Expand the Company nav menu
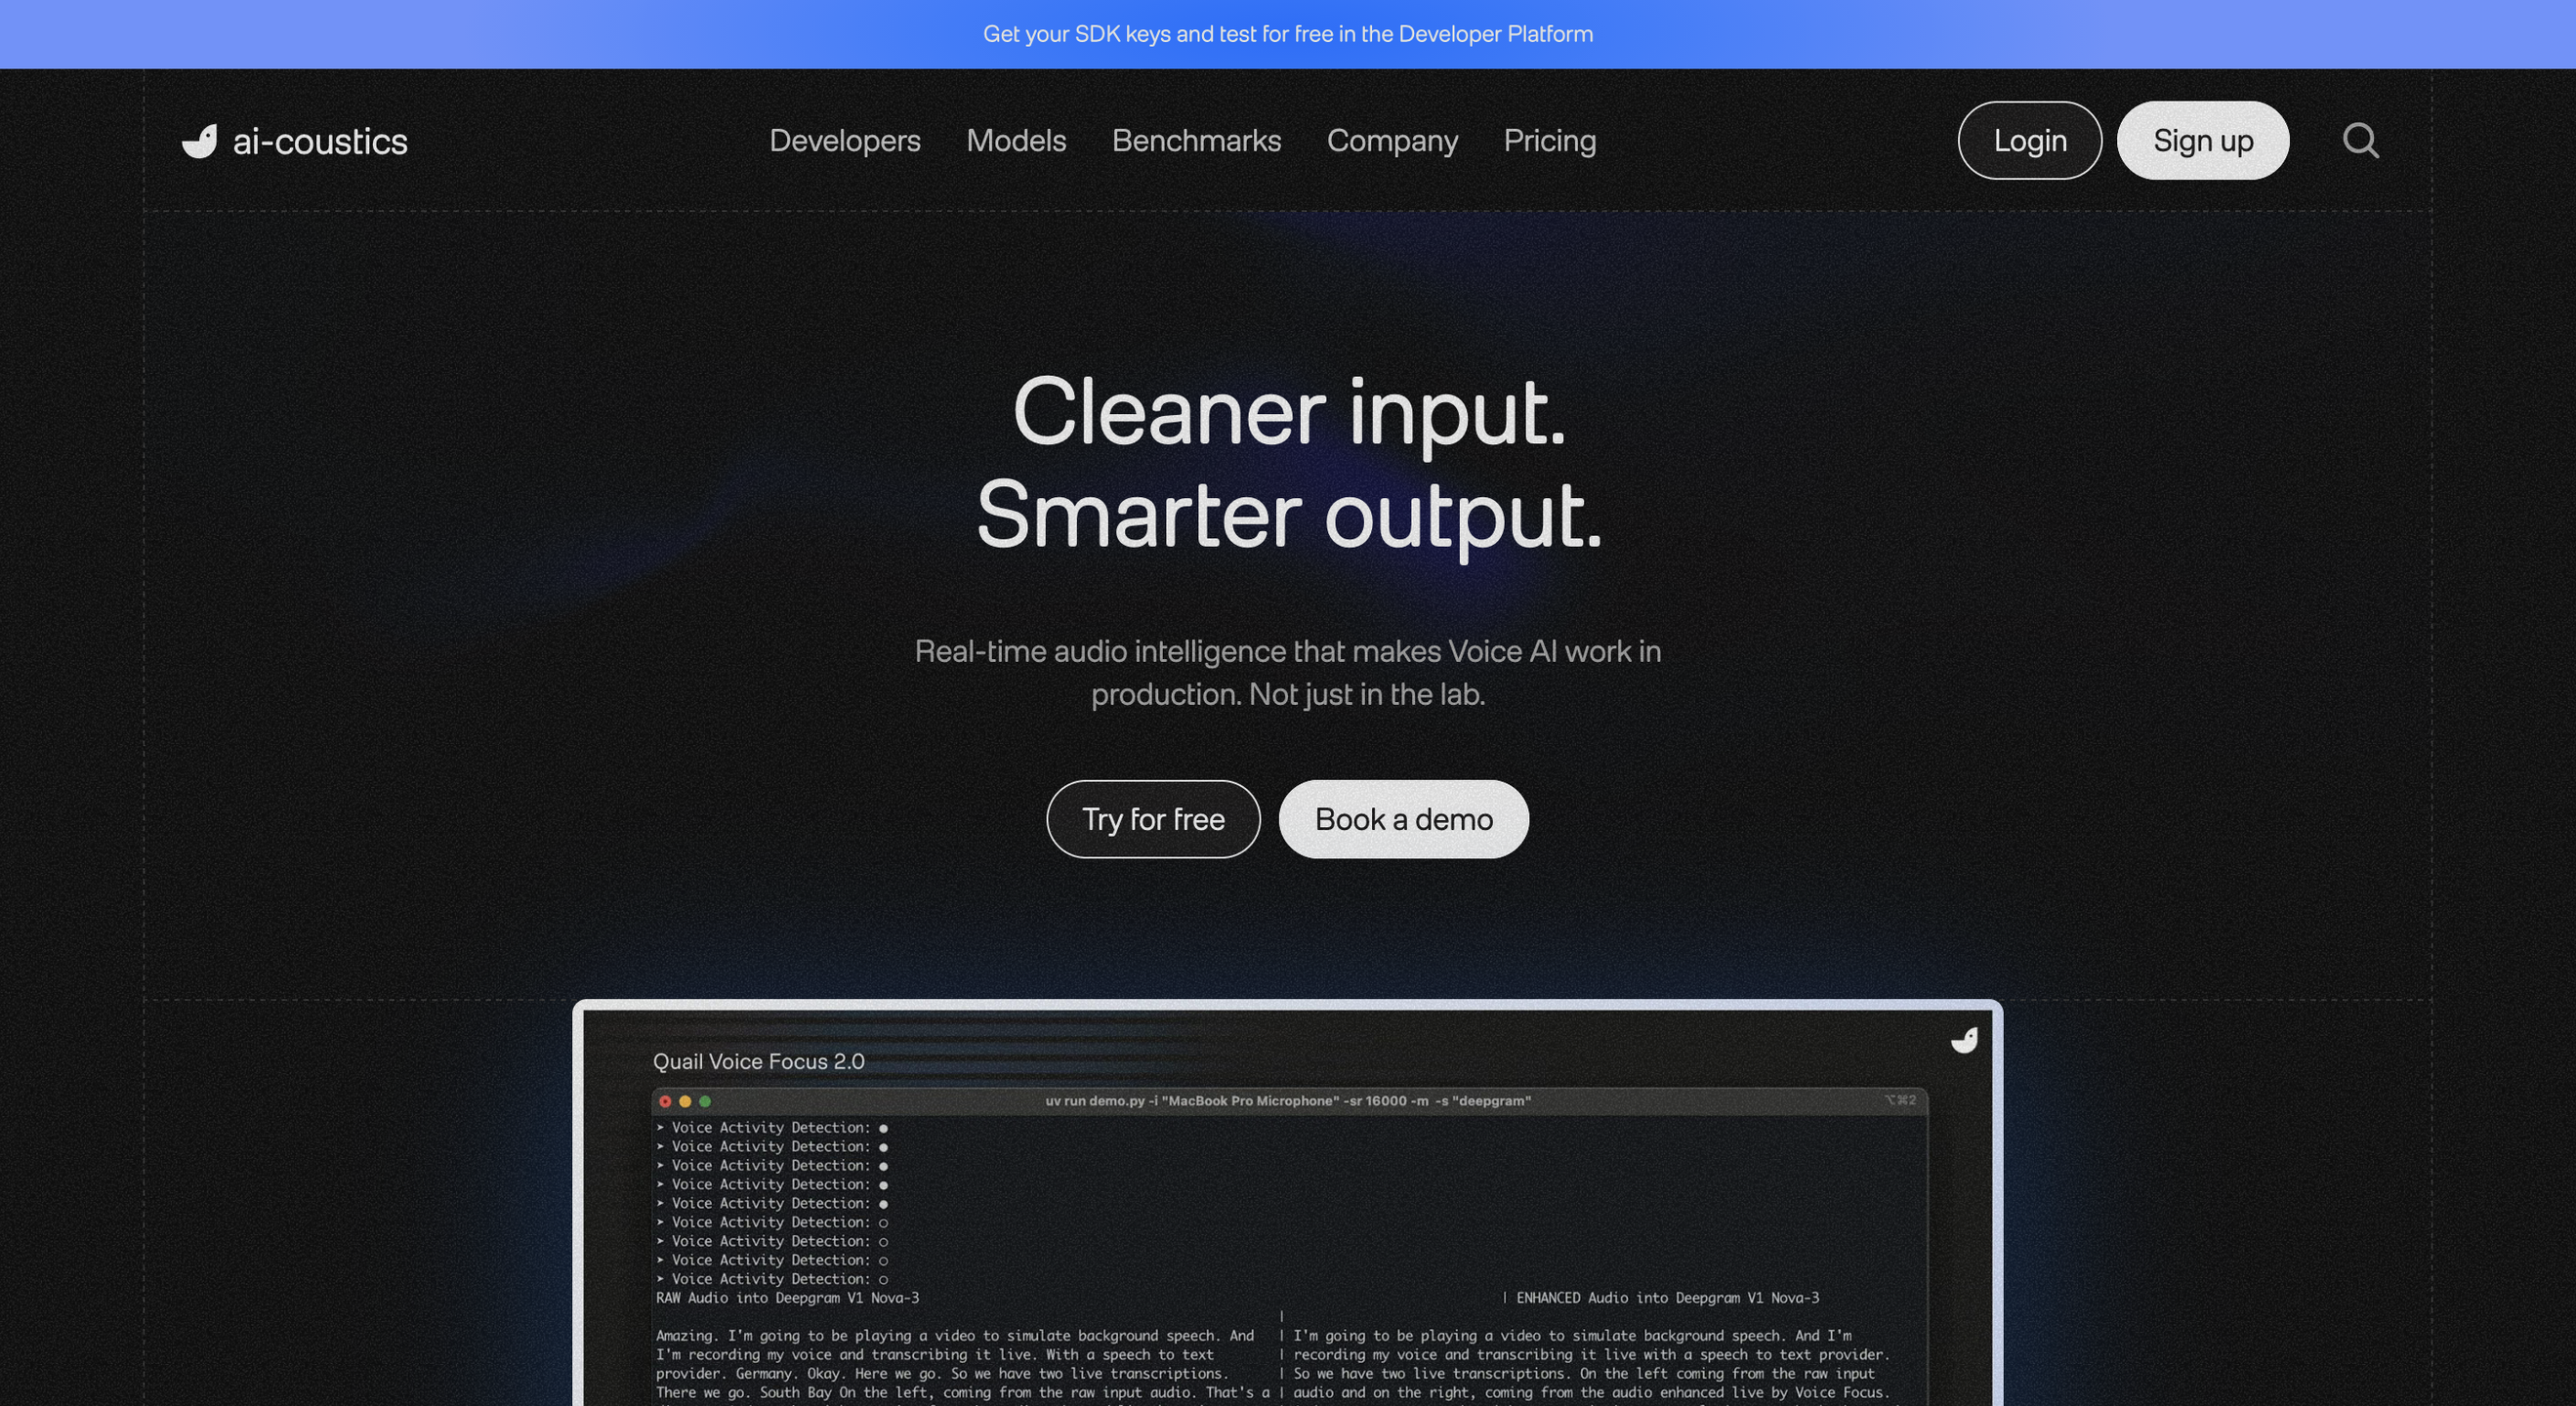The image size is (2576, 1406). (1392, 141)
